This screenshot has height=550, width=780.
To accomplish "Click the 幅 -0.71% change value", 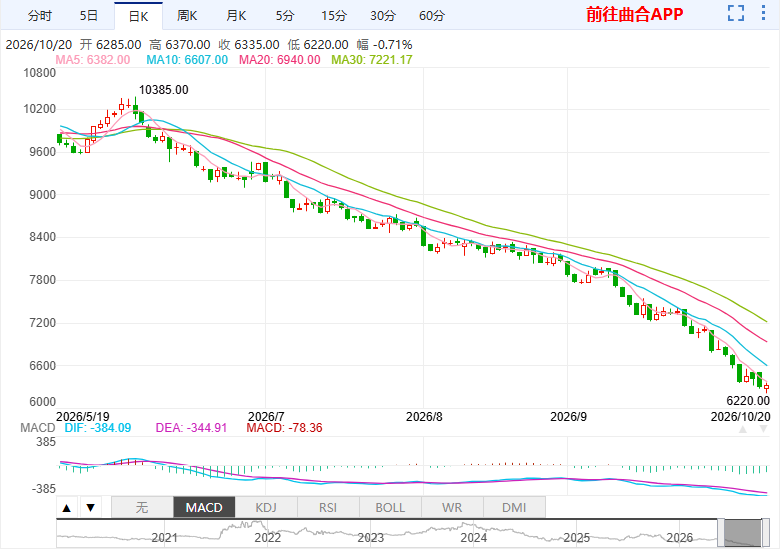I will (x=385, y=45).
